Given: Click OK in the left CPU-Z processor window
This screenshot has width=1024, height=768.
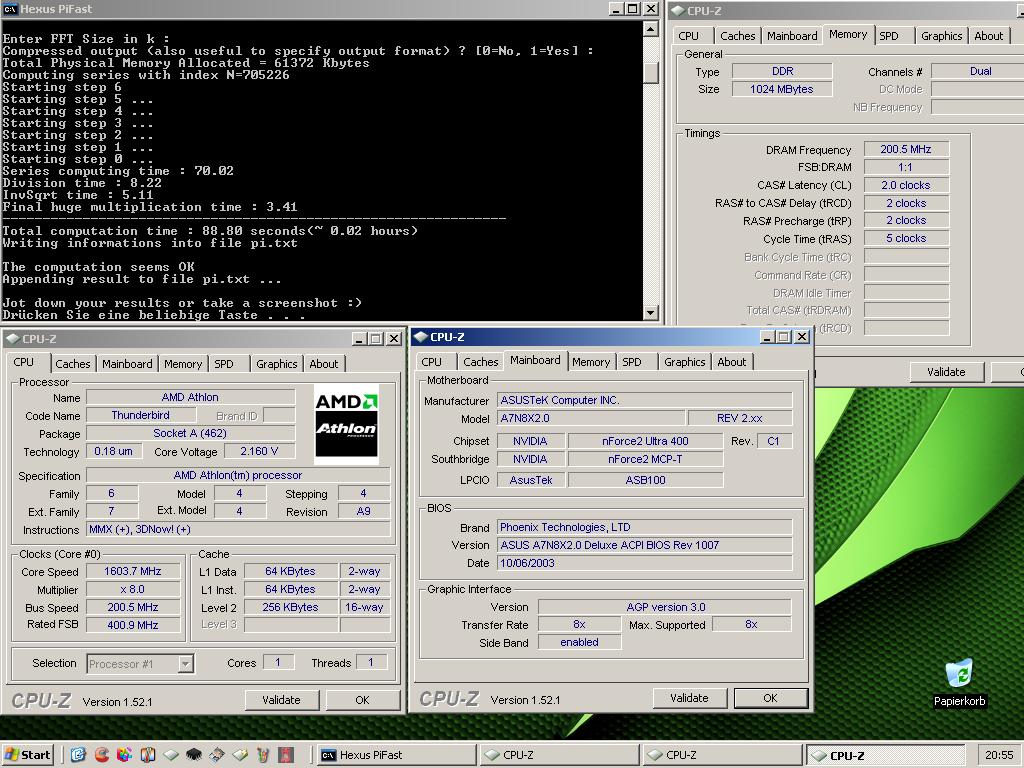Looking at the screenshot, I should [x=362, y=699].
